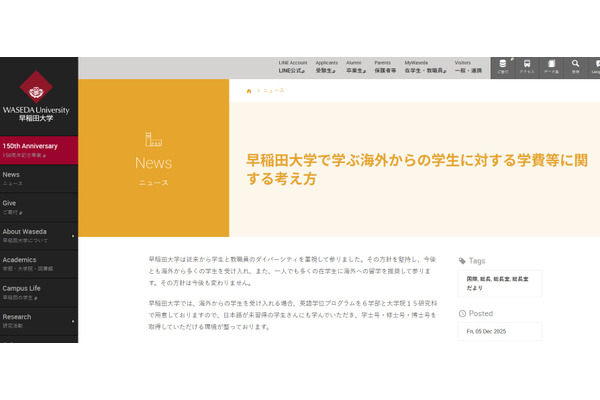Open Give in the sidebar menu

[x=39, y=207]
